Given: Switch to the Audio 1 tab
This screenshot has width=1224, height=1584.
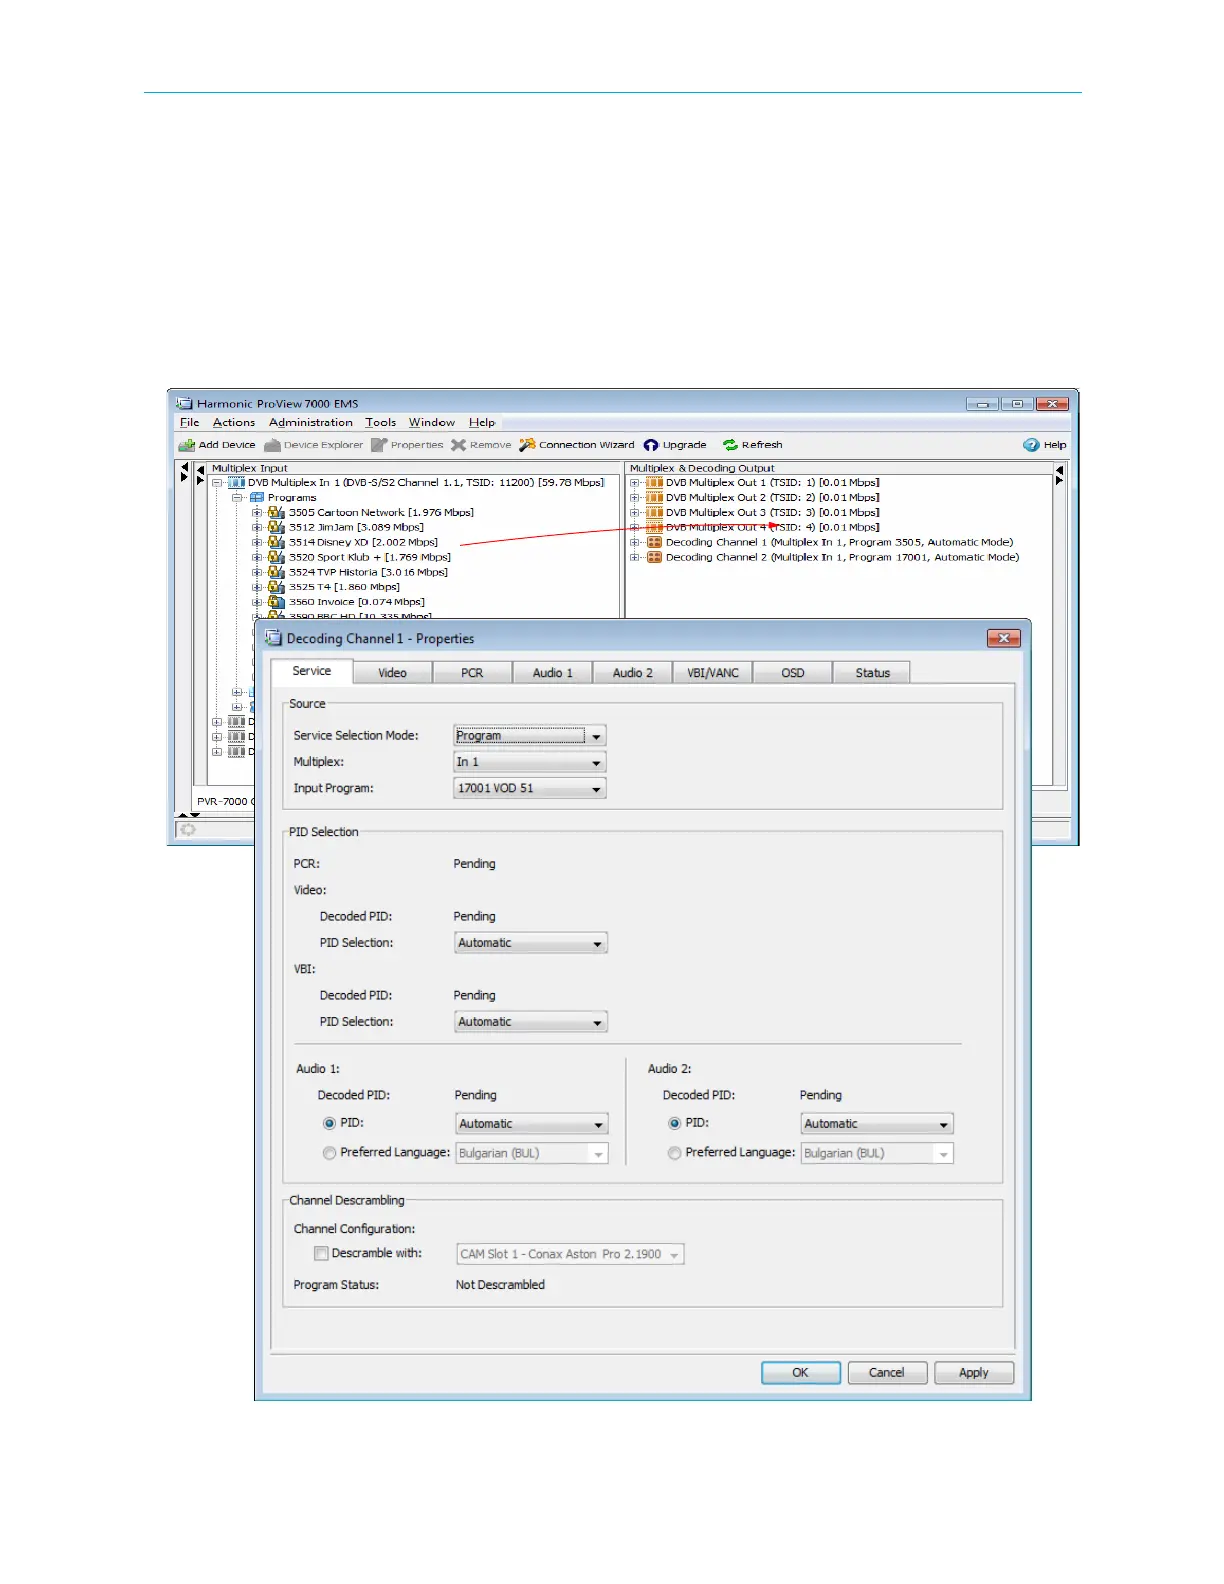Looking at the screenshot, I should click(x=553, y=673).
